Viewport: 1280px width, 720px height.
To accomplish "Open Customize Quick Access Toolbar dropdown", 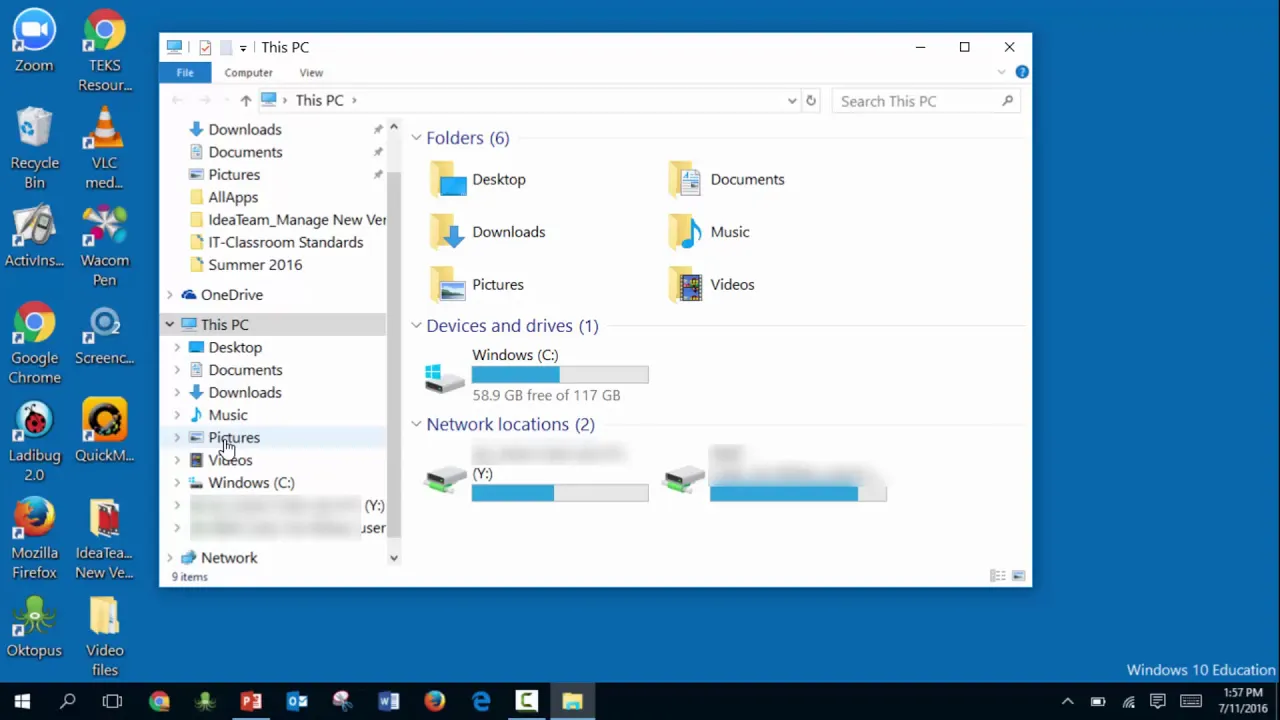I will [x=243, y=48].
